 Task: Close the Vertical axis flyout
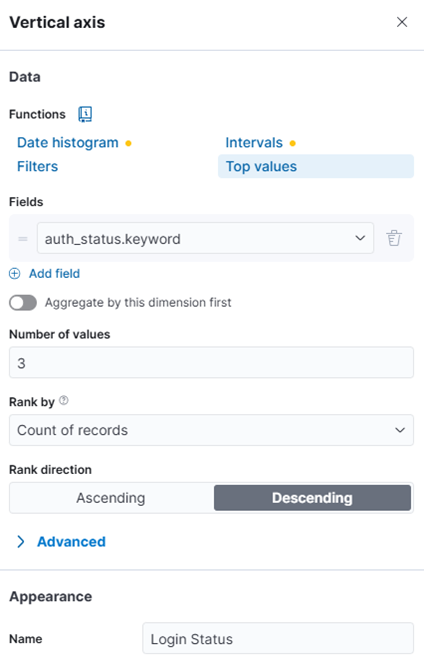tap(402, 22)
